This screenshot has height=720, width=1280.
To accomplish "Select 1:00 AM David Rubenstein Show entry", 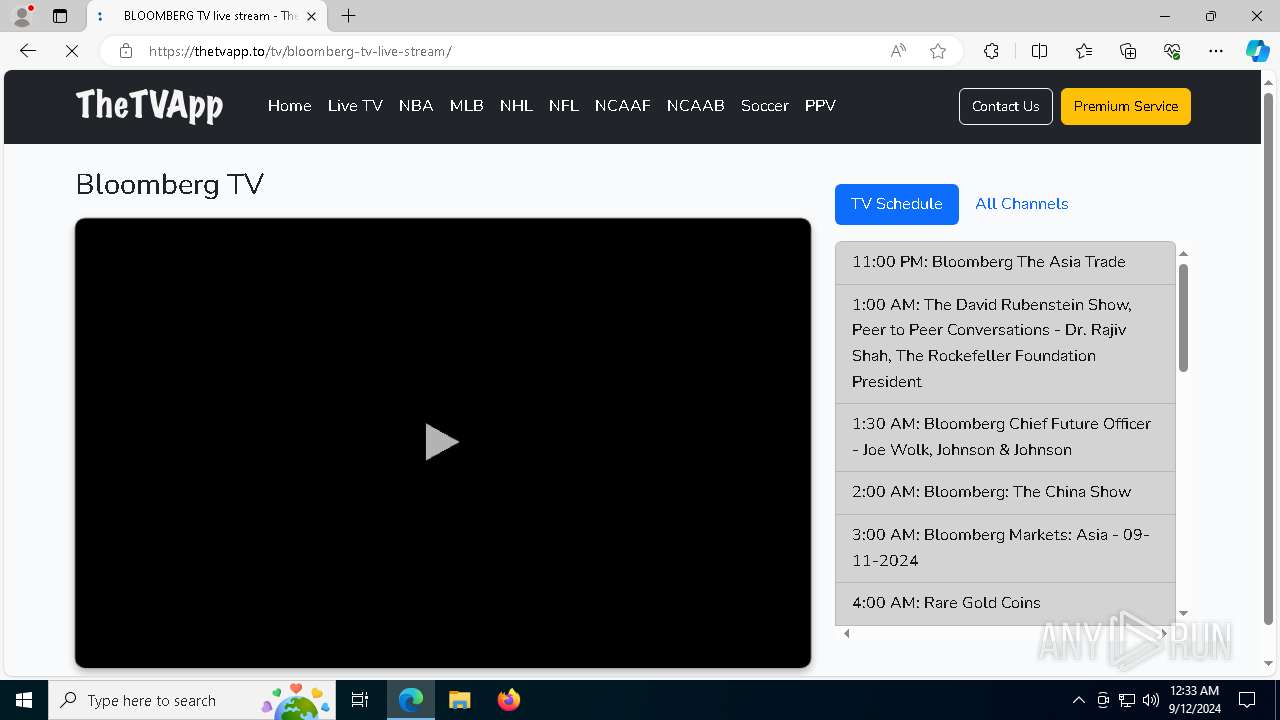I will 1005,344.
